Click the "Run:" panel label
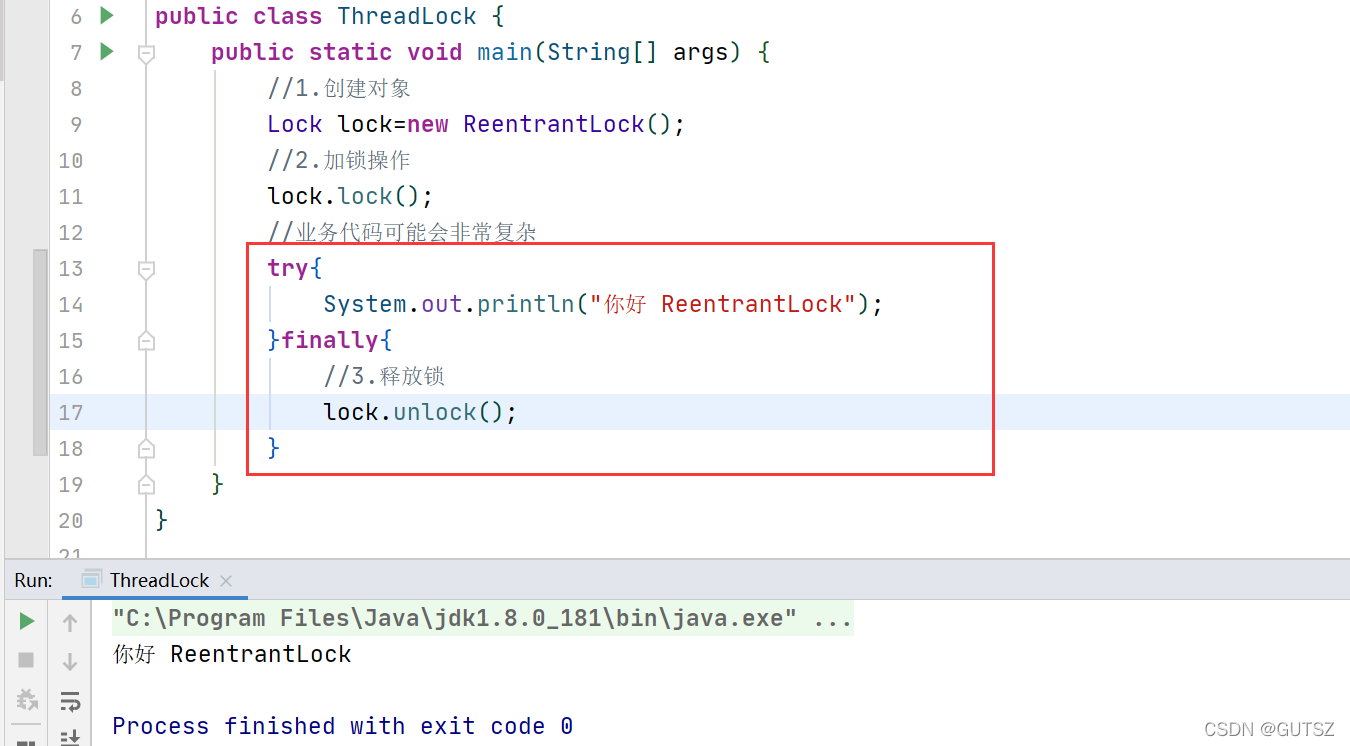 (x=33, y=580)
